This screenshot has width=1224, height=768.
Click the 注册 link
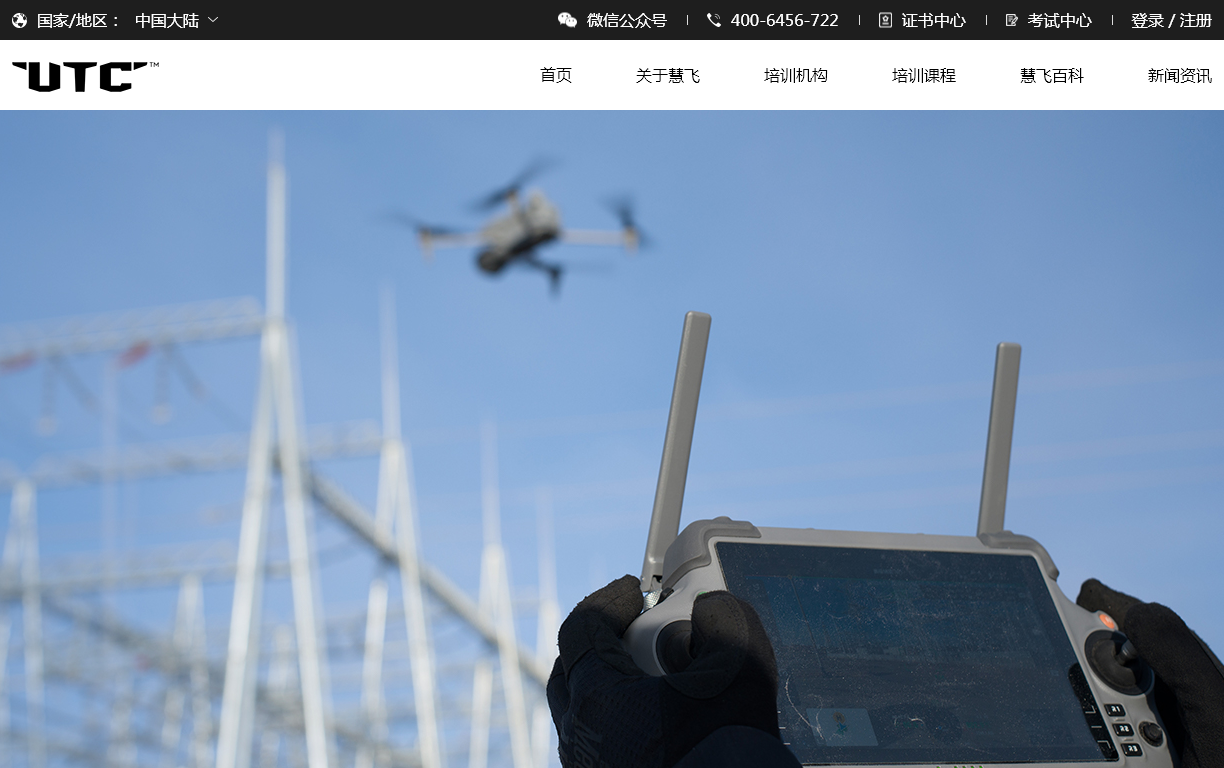click(x=1196, y=20)
